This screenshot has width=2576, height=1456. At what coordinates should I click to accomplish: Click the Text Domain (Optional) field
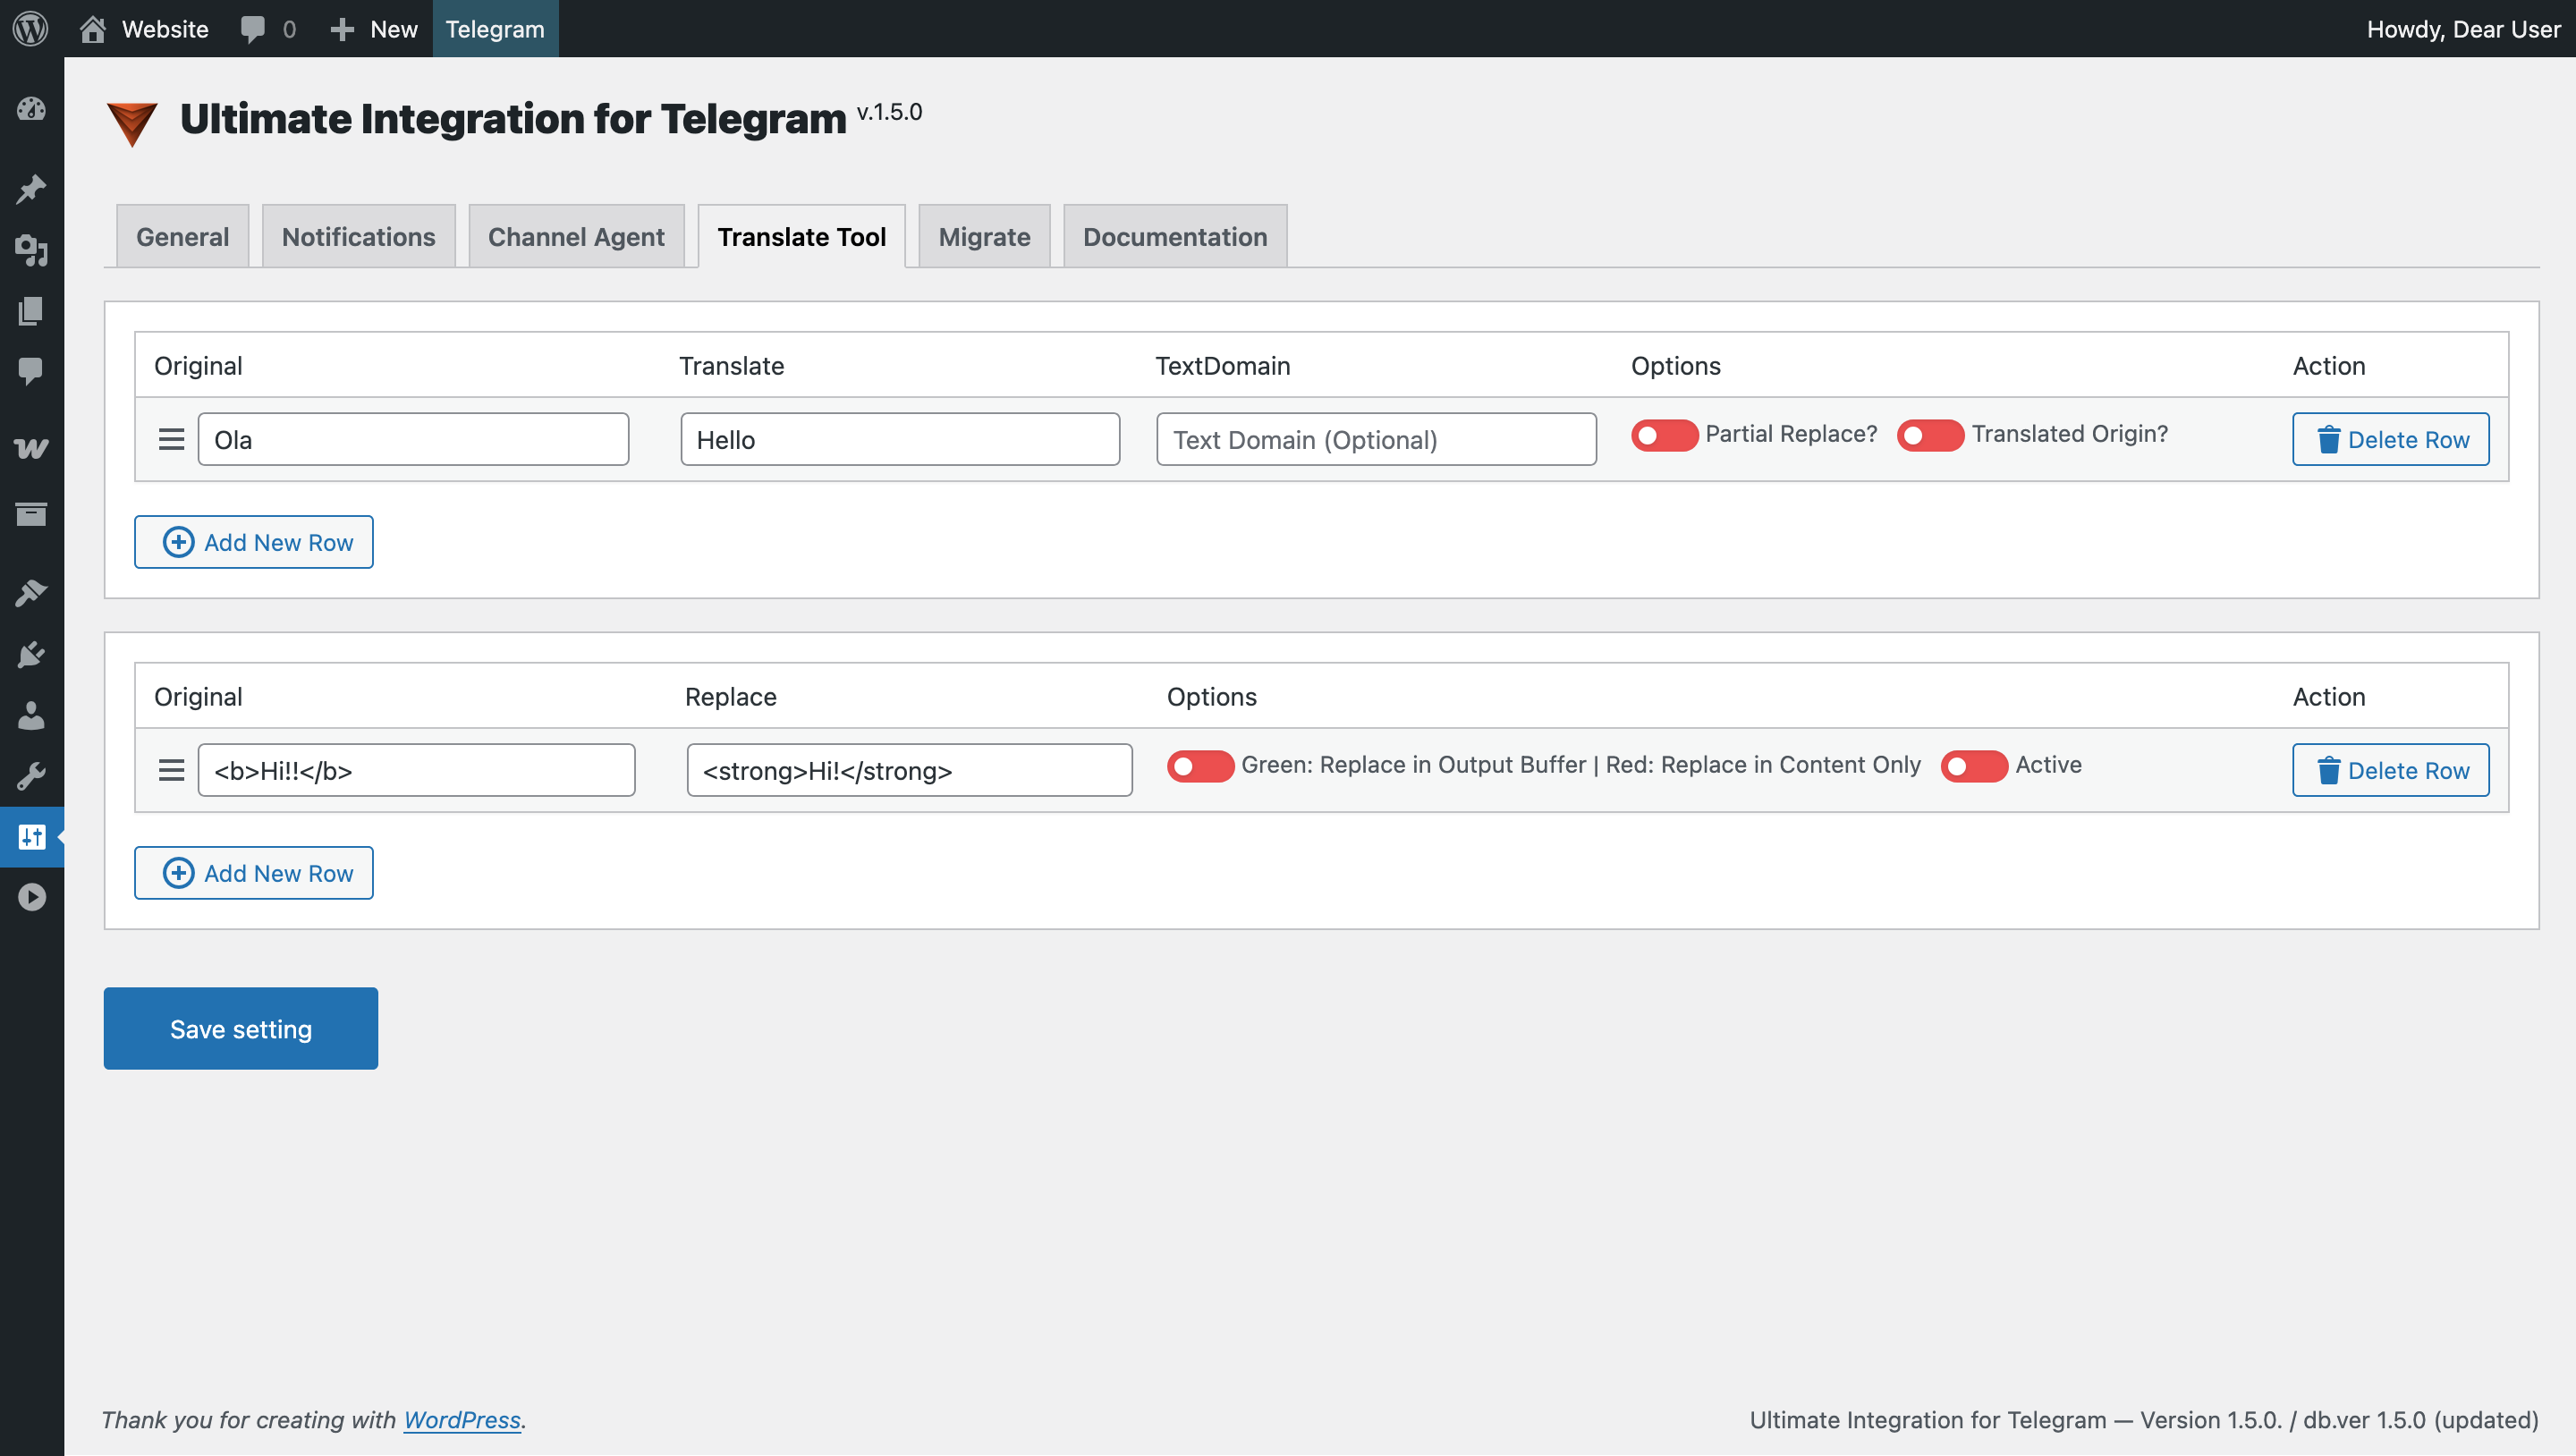(x=1376, y=439)
